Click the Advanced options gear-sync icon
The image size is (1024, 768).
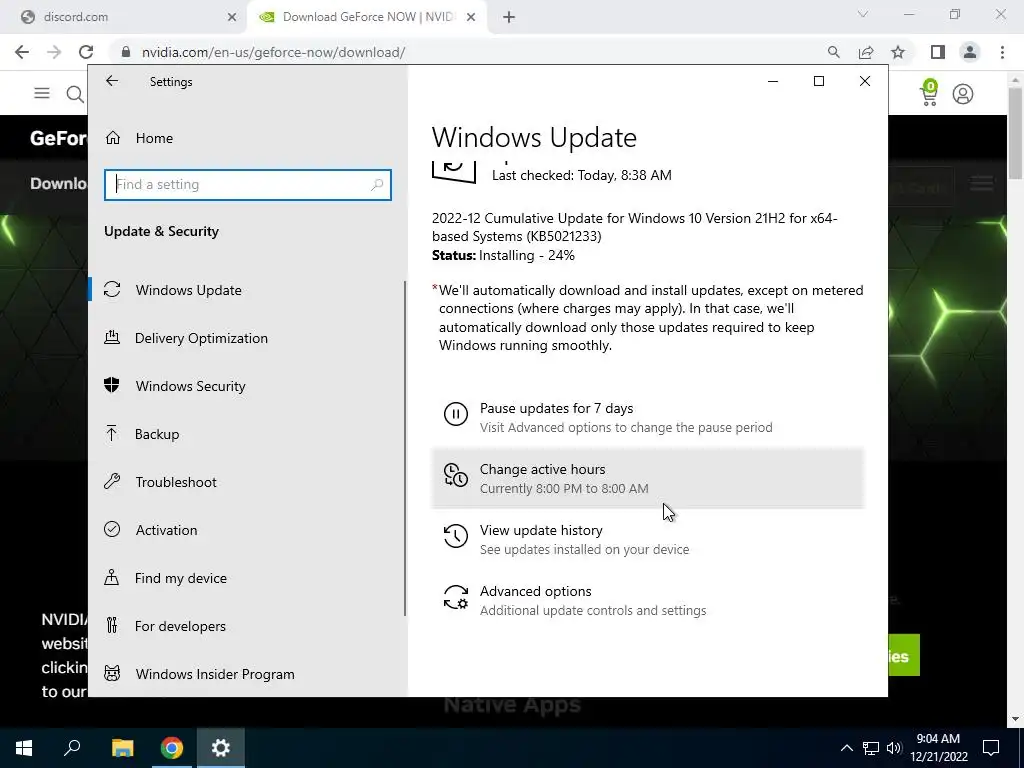(456, 597)
